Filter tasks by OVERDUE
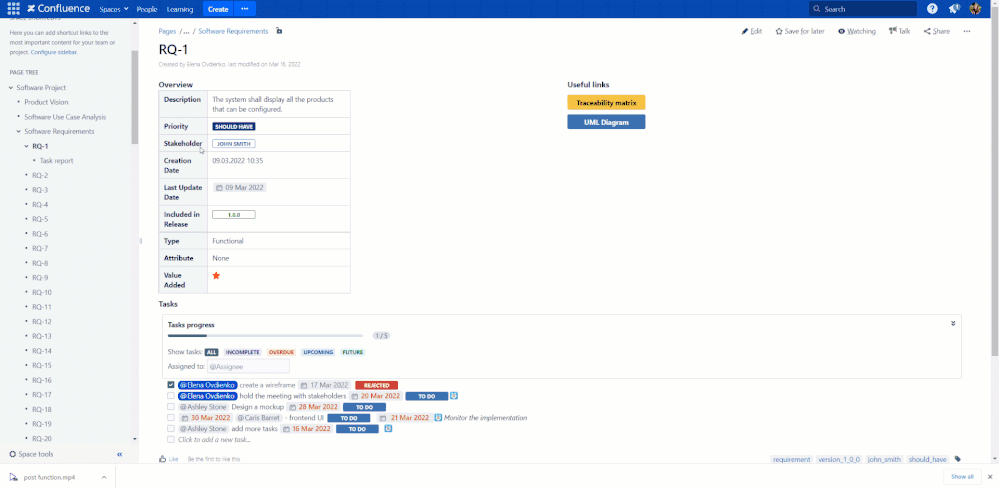This screenshot has height=490, width=999. click(281, 352)
